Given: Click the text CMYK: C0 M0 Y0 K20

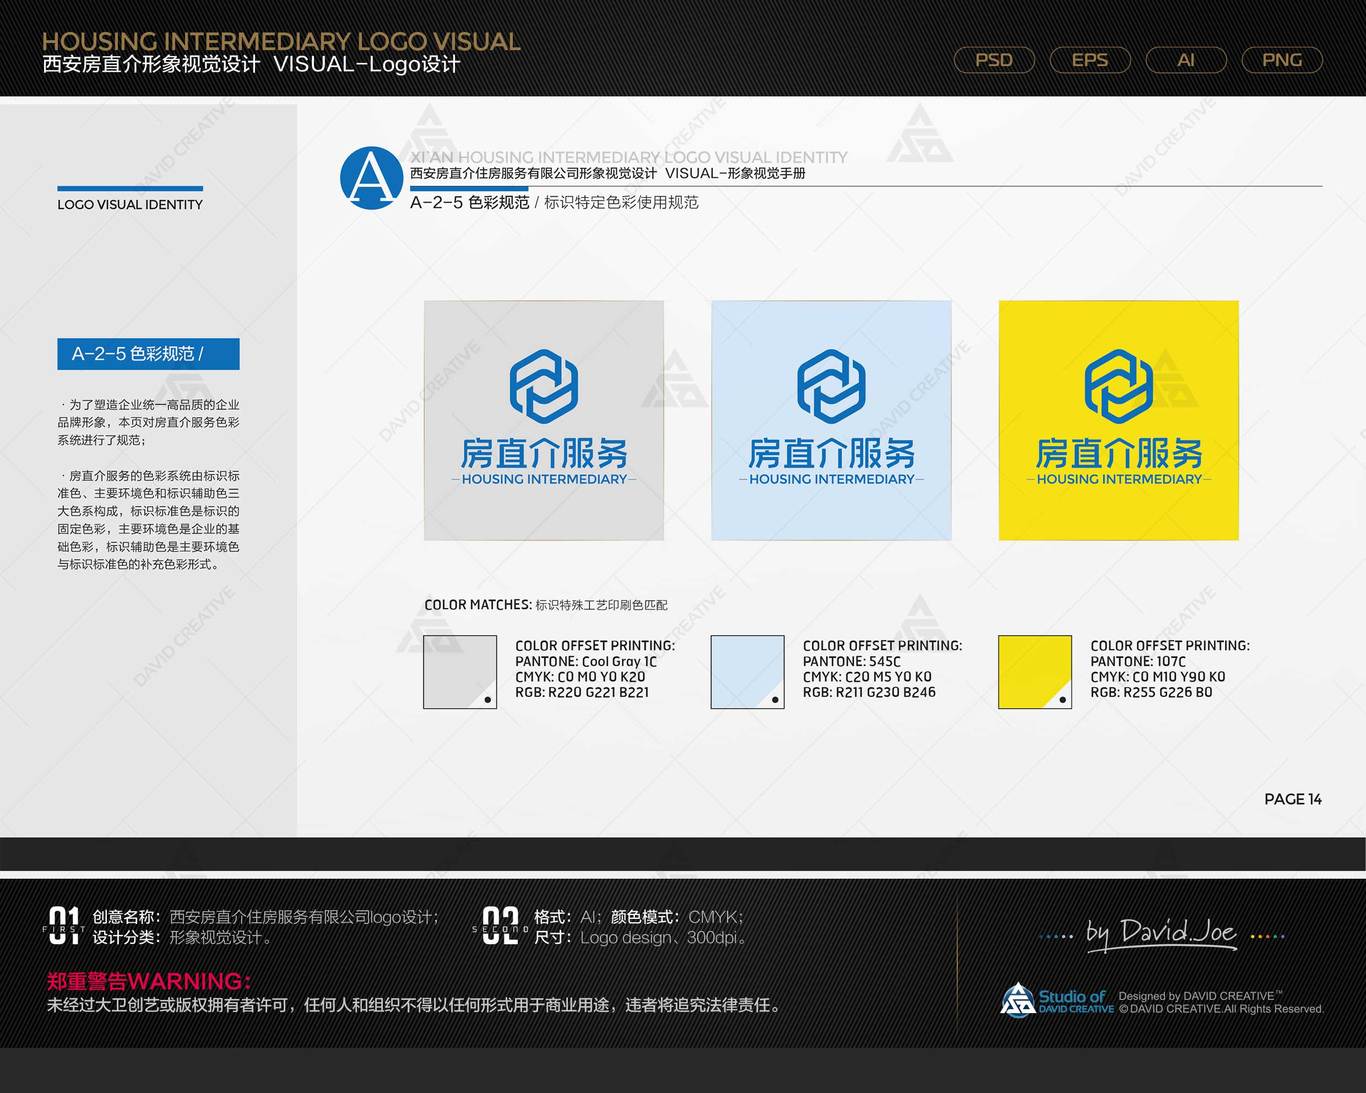Looking at the screenshot, I should 580,677.
